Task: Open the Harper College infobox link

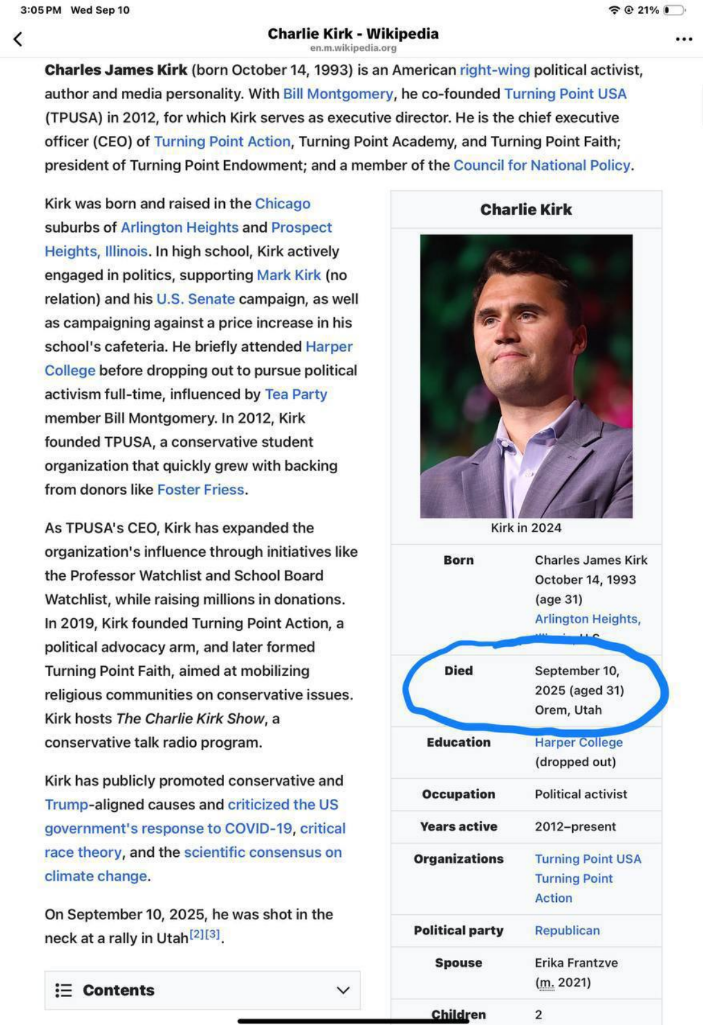Action: tap(578, 742)
